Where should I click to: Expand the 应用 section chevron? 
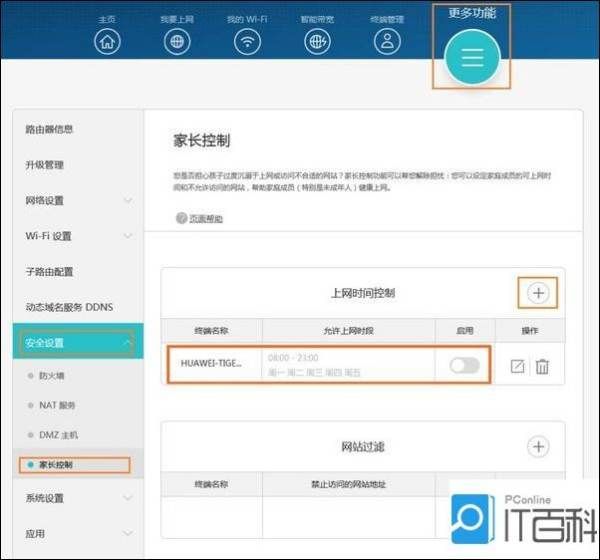(x=128, y=533)
